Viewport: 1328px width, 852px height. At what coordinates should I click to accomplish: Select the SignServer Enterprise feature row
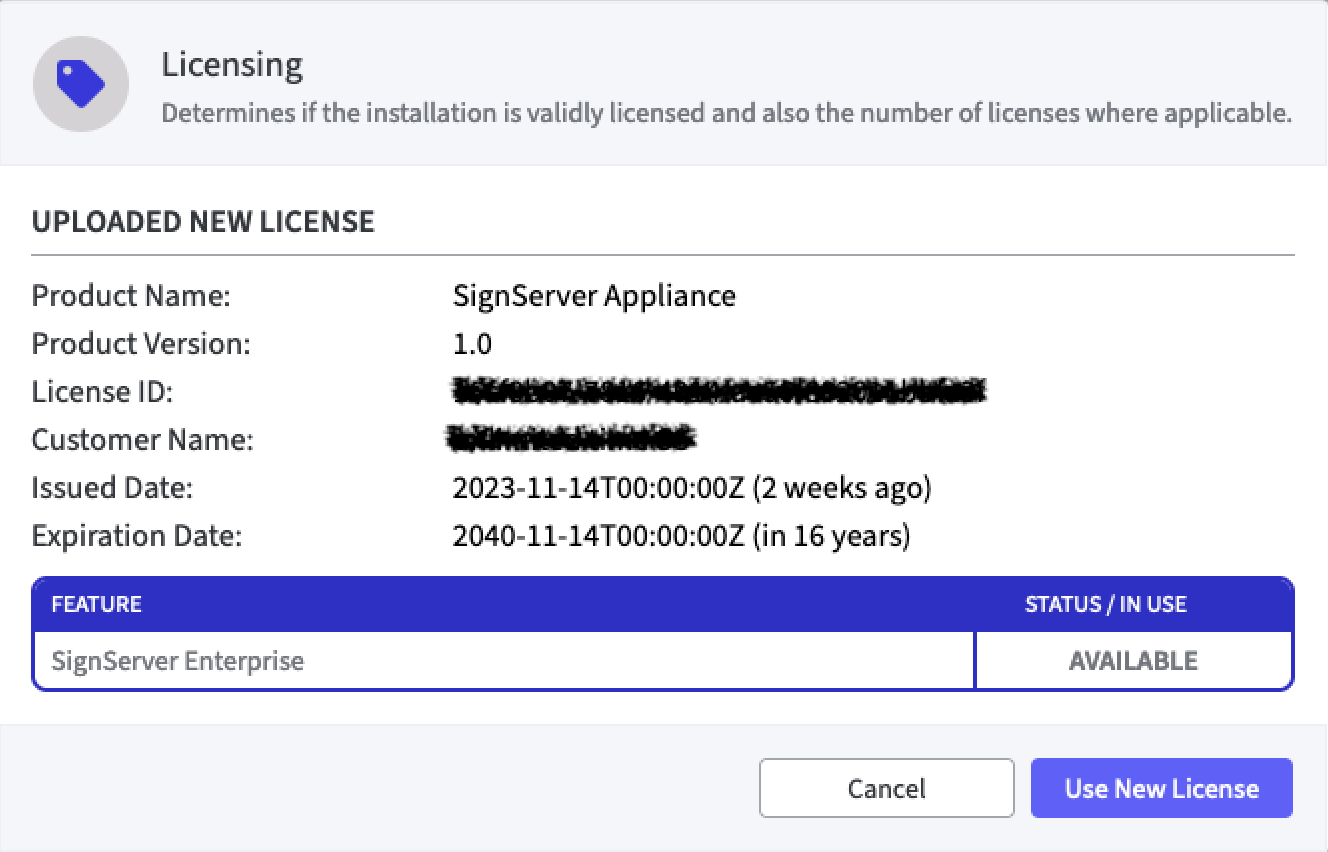178,661
